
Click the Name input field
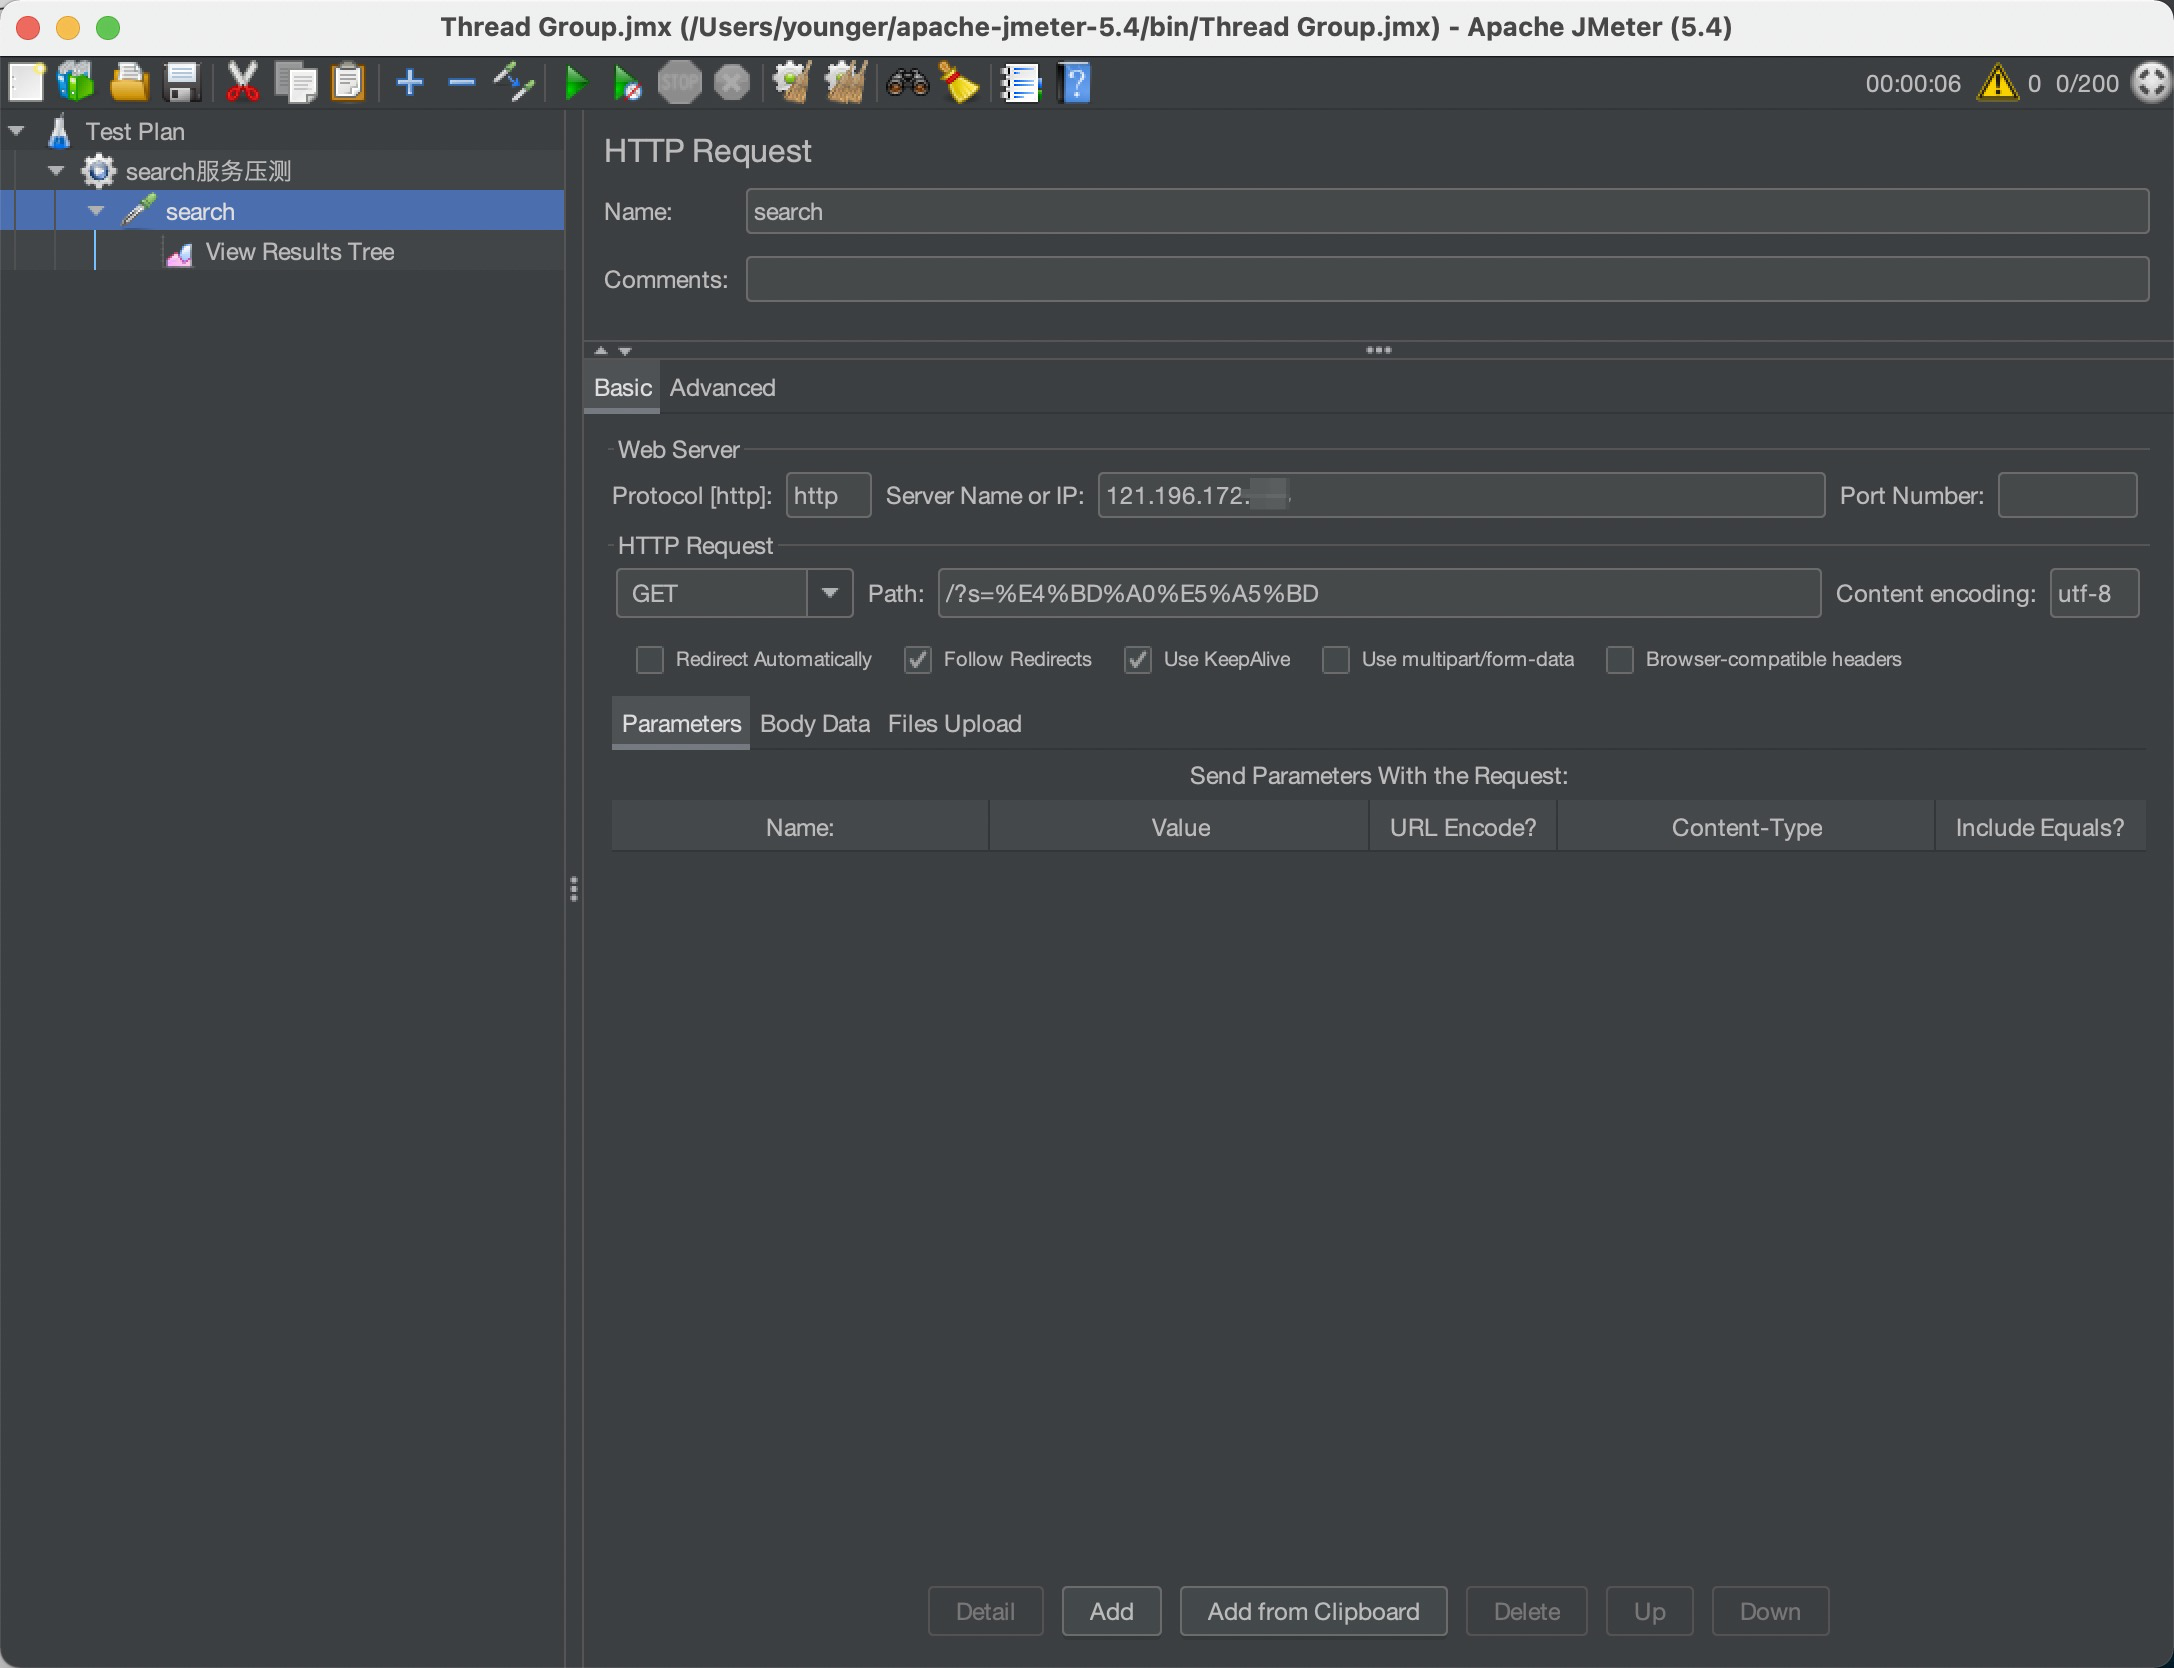click(x=1447, y=212)
